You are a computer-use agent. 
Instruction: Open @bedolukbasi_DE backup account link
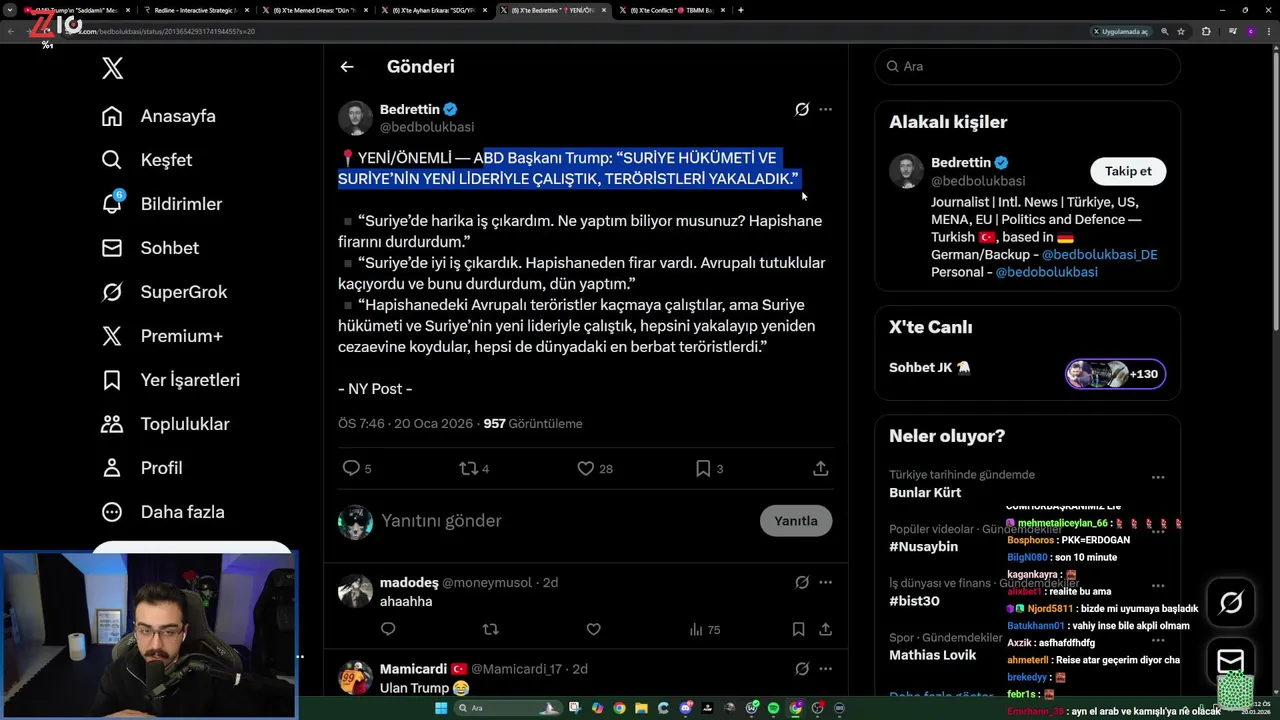(1099, 254)
